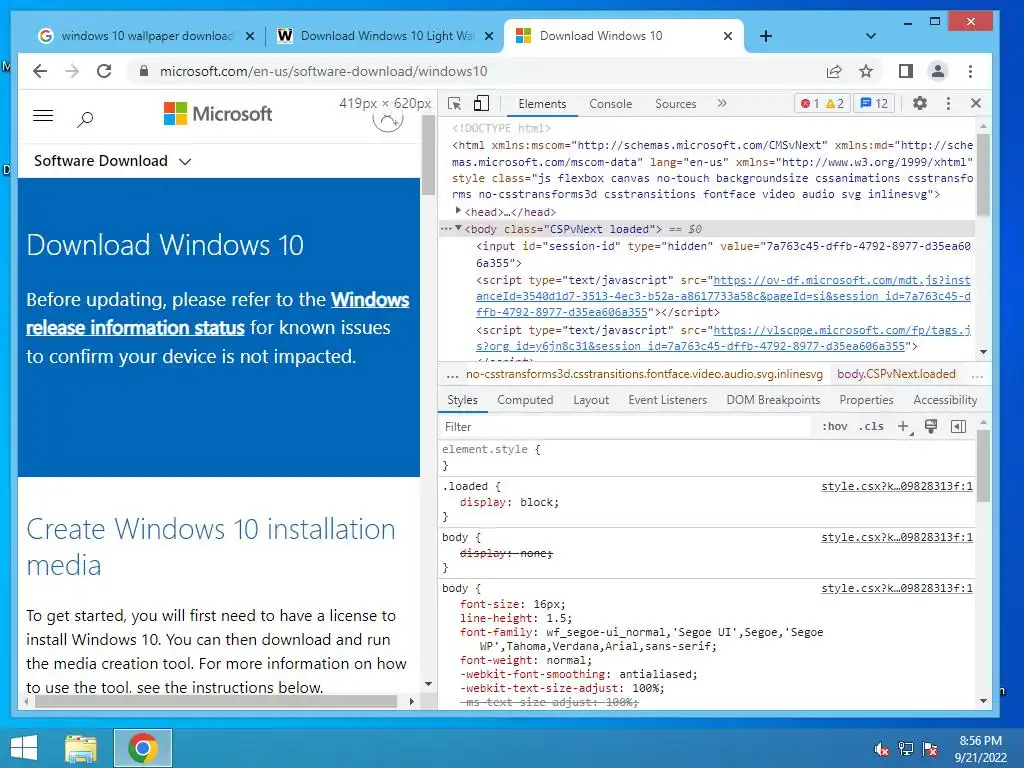Image resolution: width=1024 pixels, height=768 pixels.
Task: Open File Explorer from taskbar
Action: click(x=81, y=748)
